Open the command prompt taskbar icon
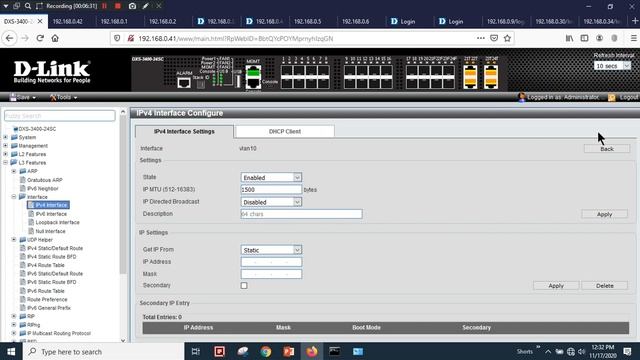 click(335, 351)
